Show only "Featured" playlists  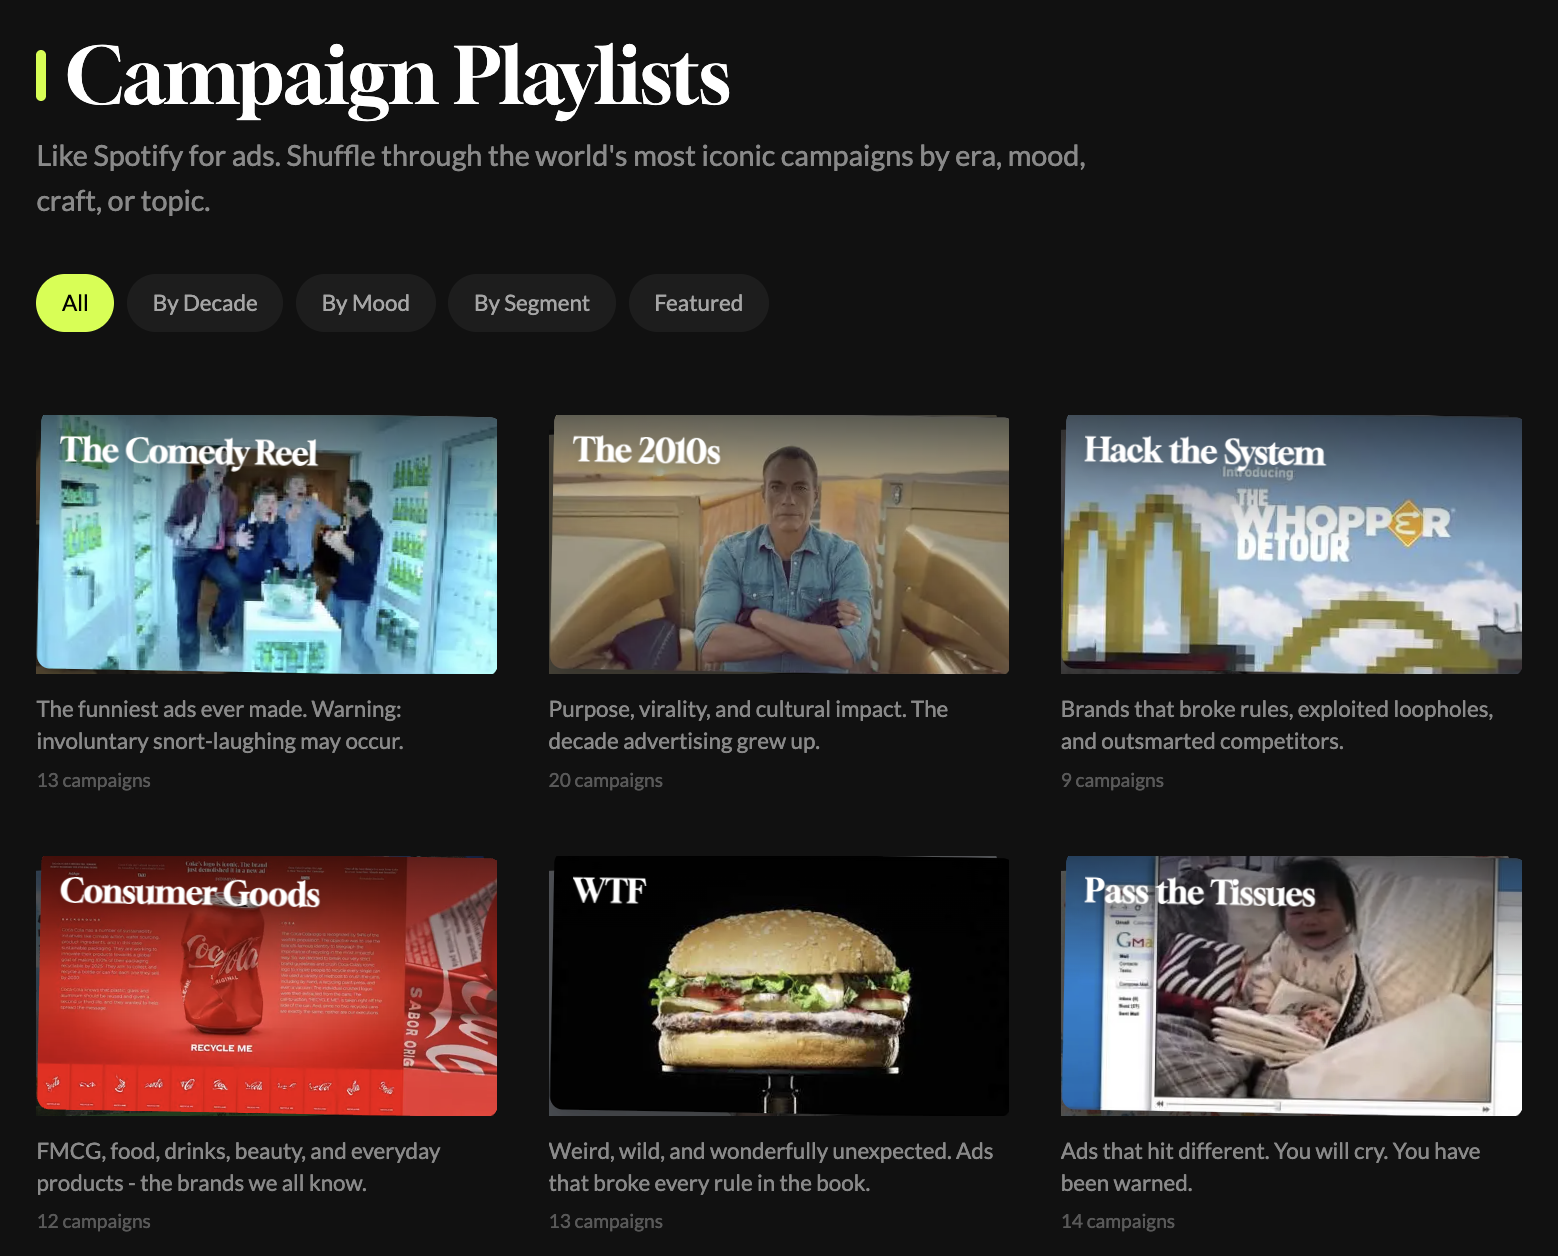698,302
